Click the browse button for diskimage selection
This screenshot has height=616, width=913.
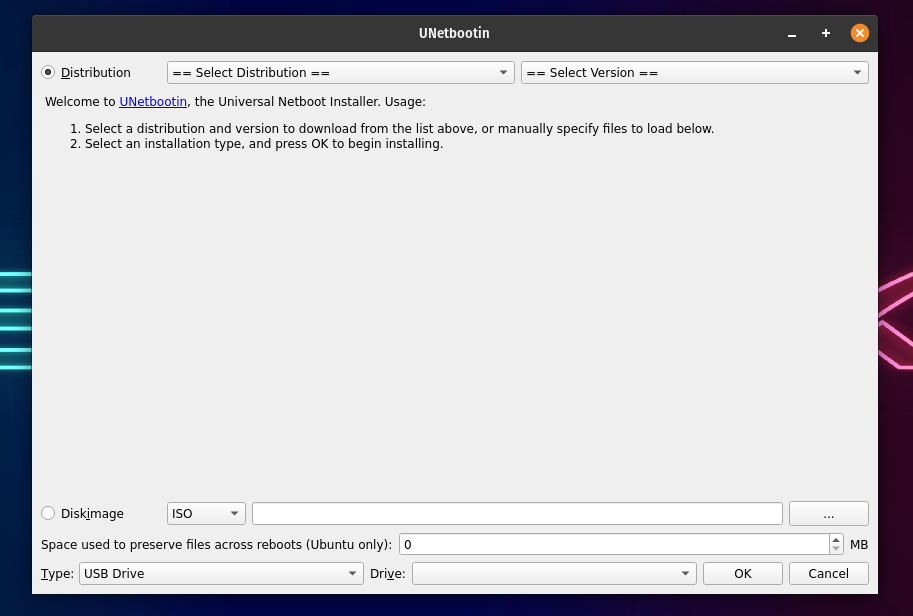pos(828,513)
